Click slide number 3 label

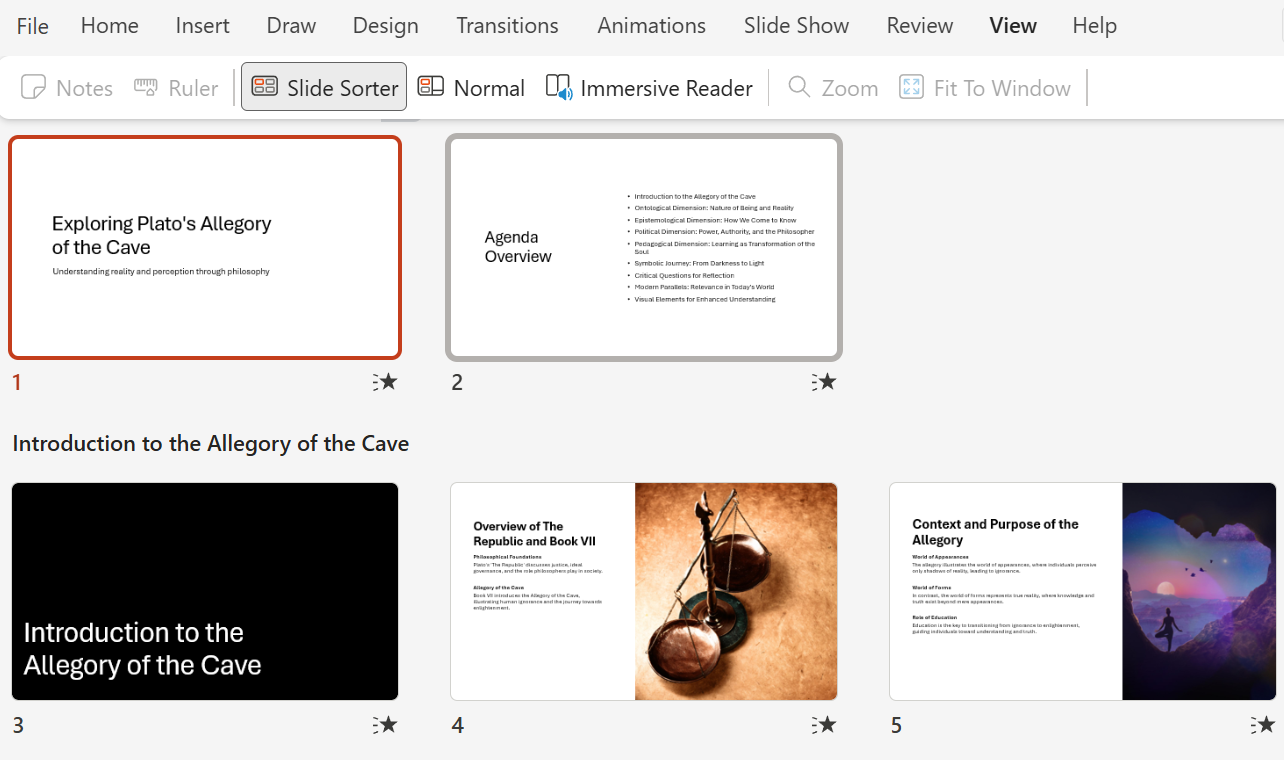[18, 725]
